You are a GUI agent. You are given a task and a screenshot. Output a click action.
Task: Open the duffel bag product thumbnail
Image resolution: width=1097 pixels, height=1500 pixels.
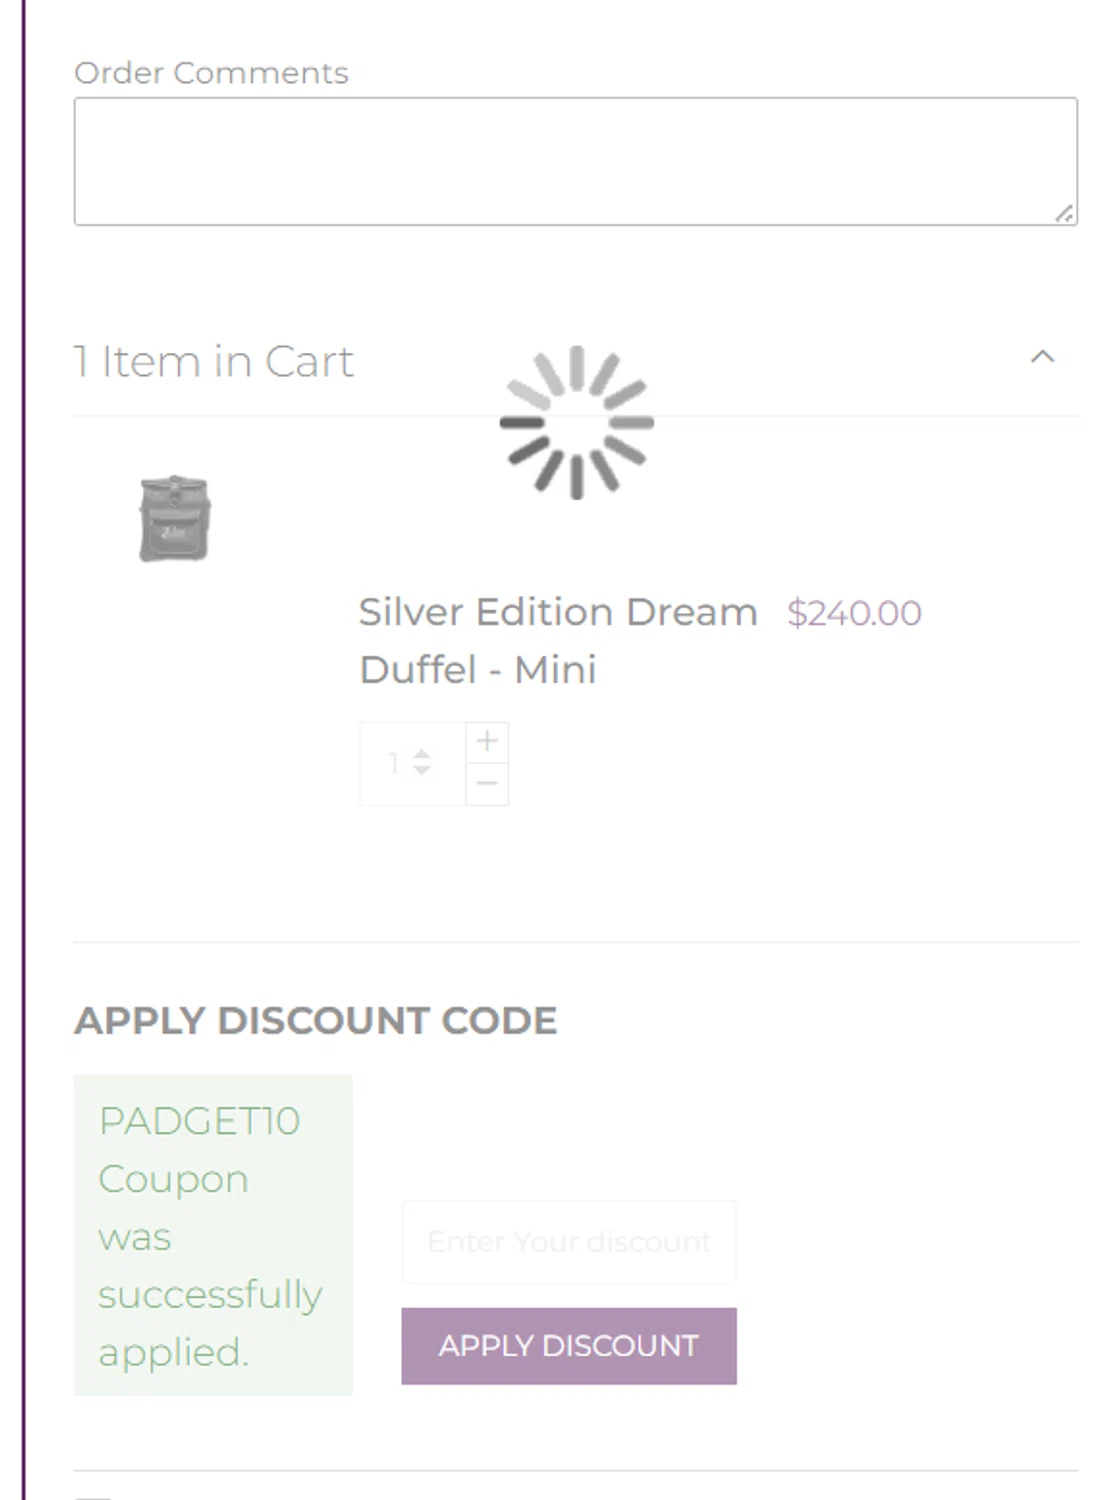174,518
